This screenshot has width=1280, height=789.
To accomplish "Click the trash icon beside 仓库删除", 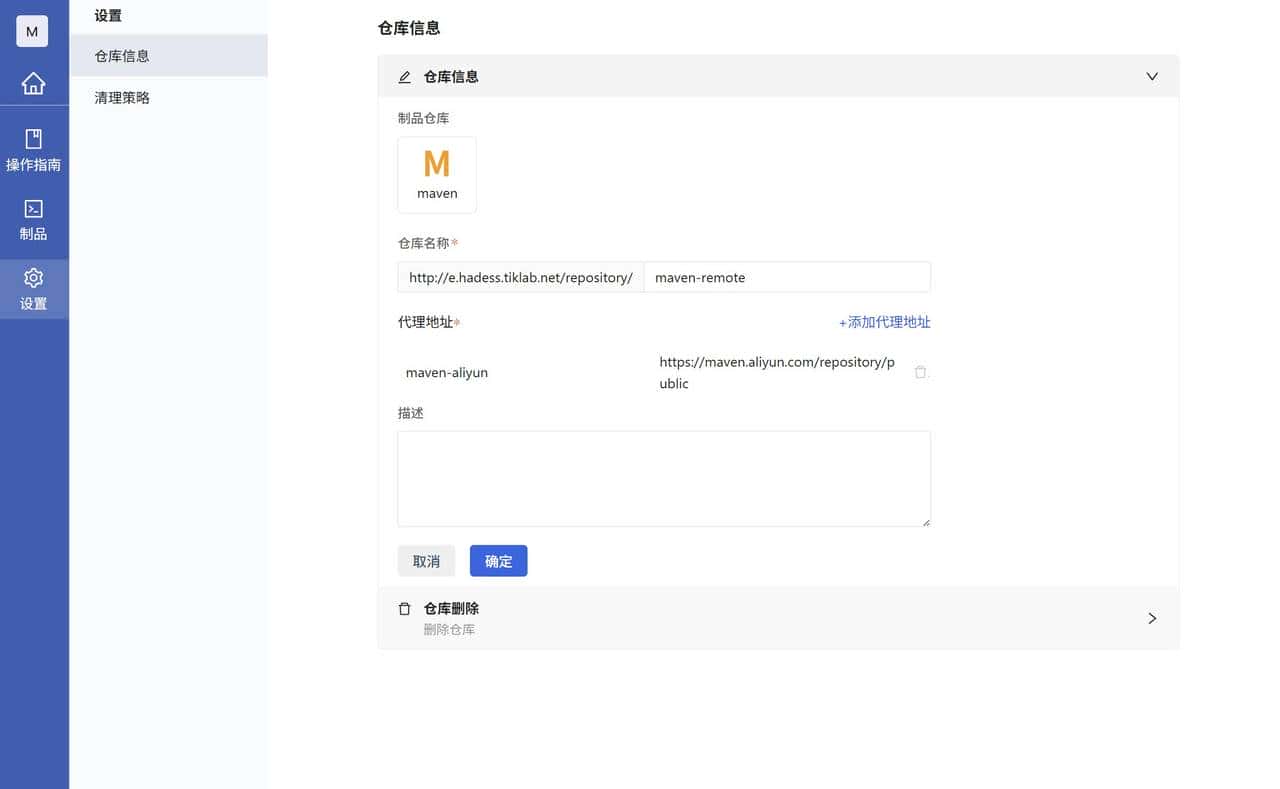I will pos(404,608).
